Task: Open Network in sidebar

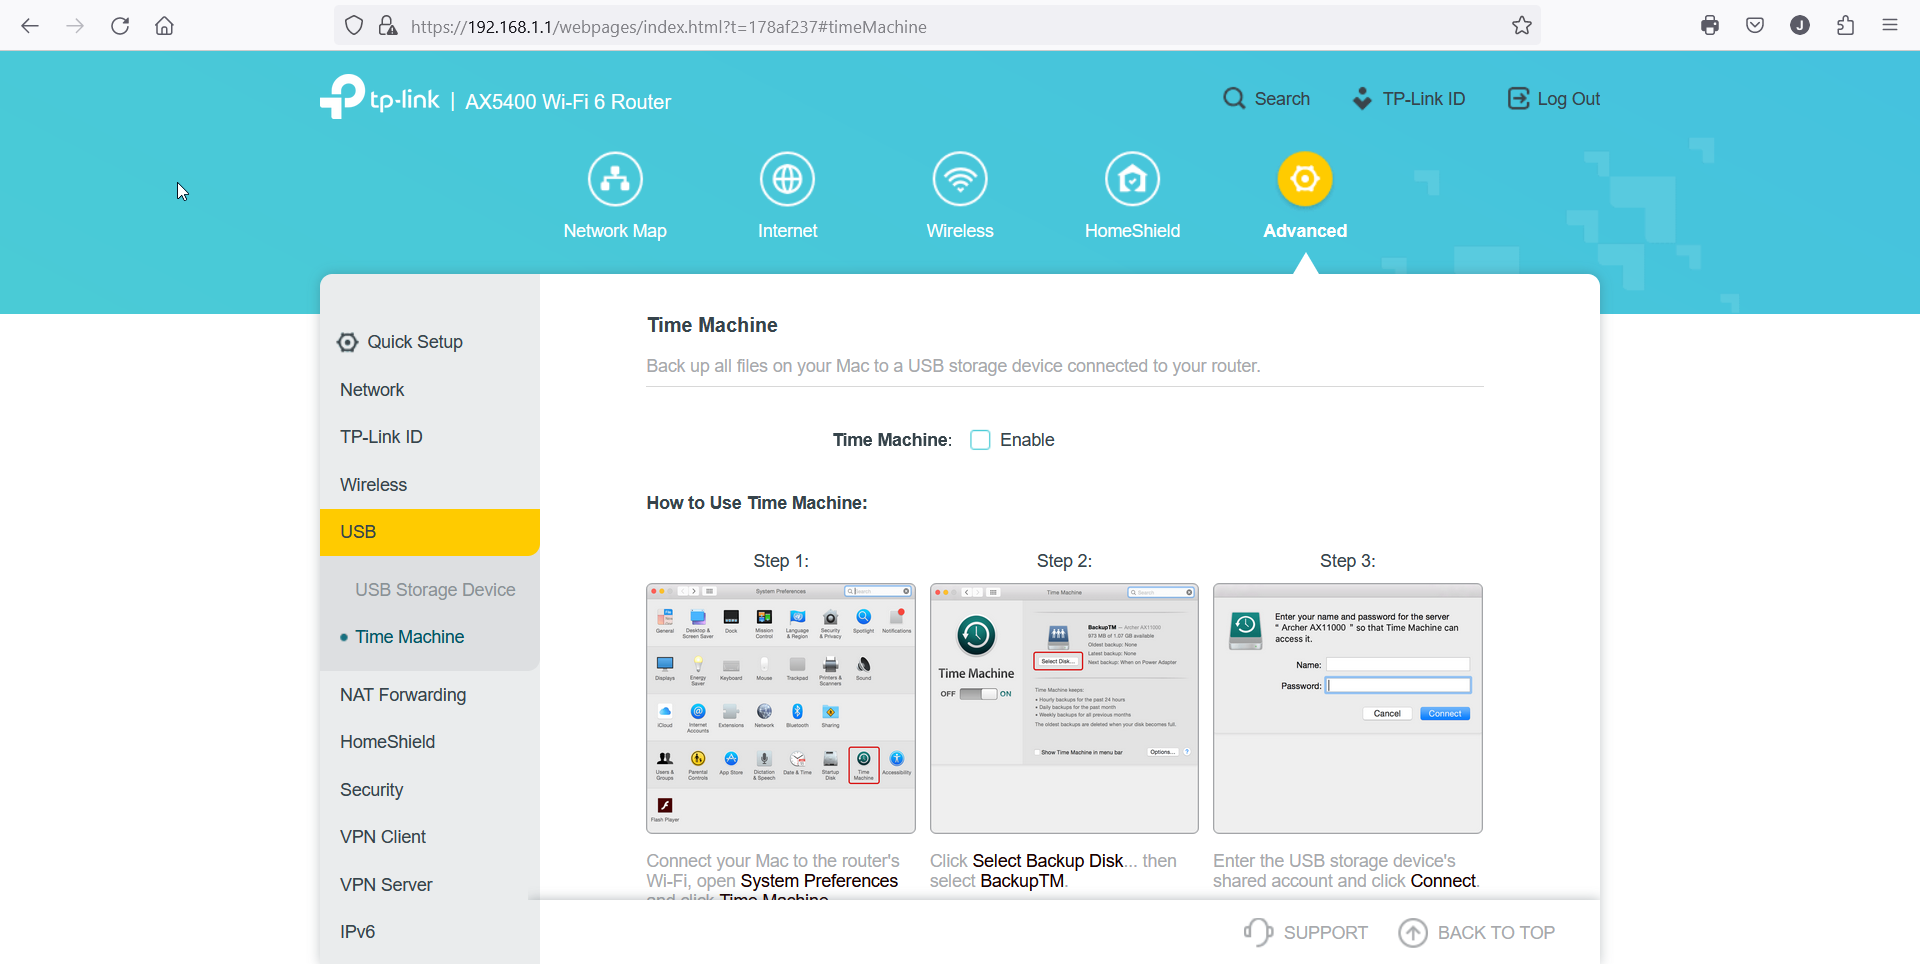Action: (x=430, y=390)
